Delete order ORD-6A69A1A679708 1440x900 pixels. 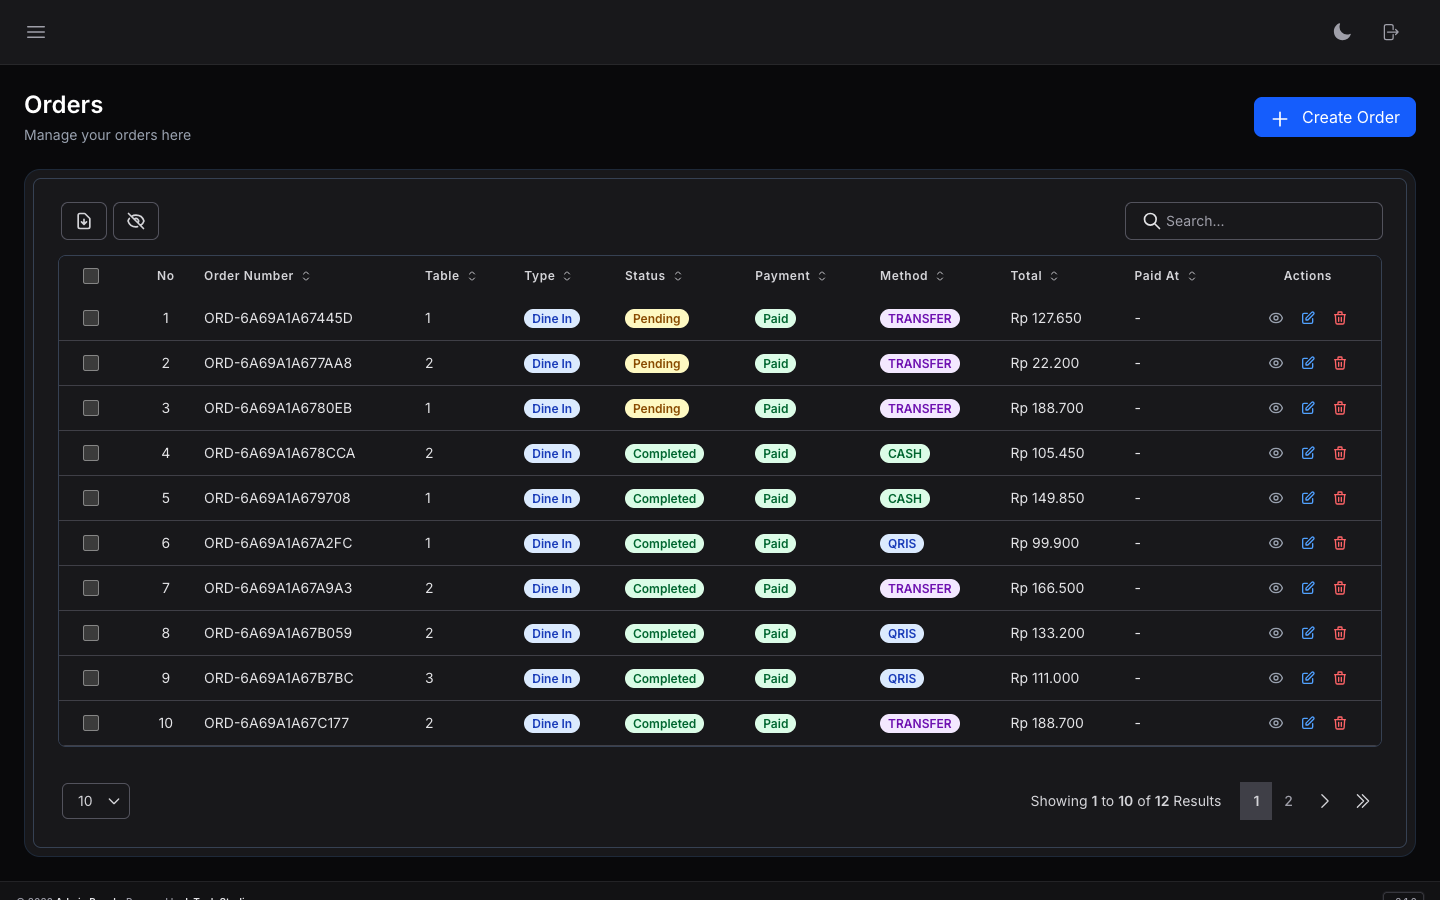click(x=1340, y=498)
